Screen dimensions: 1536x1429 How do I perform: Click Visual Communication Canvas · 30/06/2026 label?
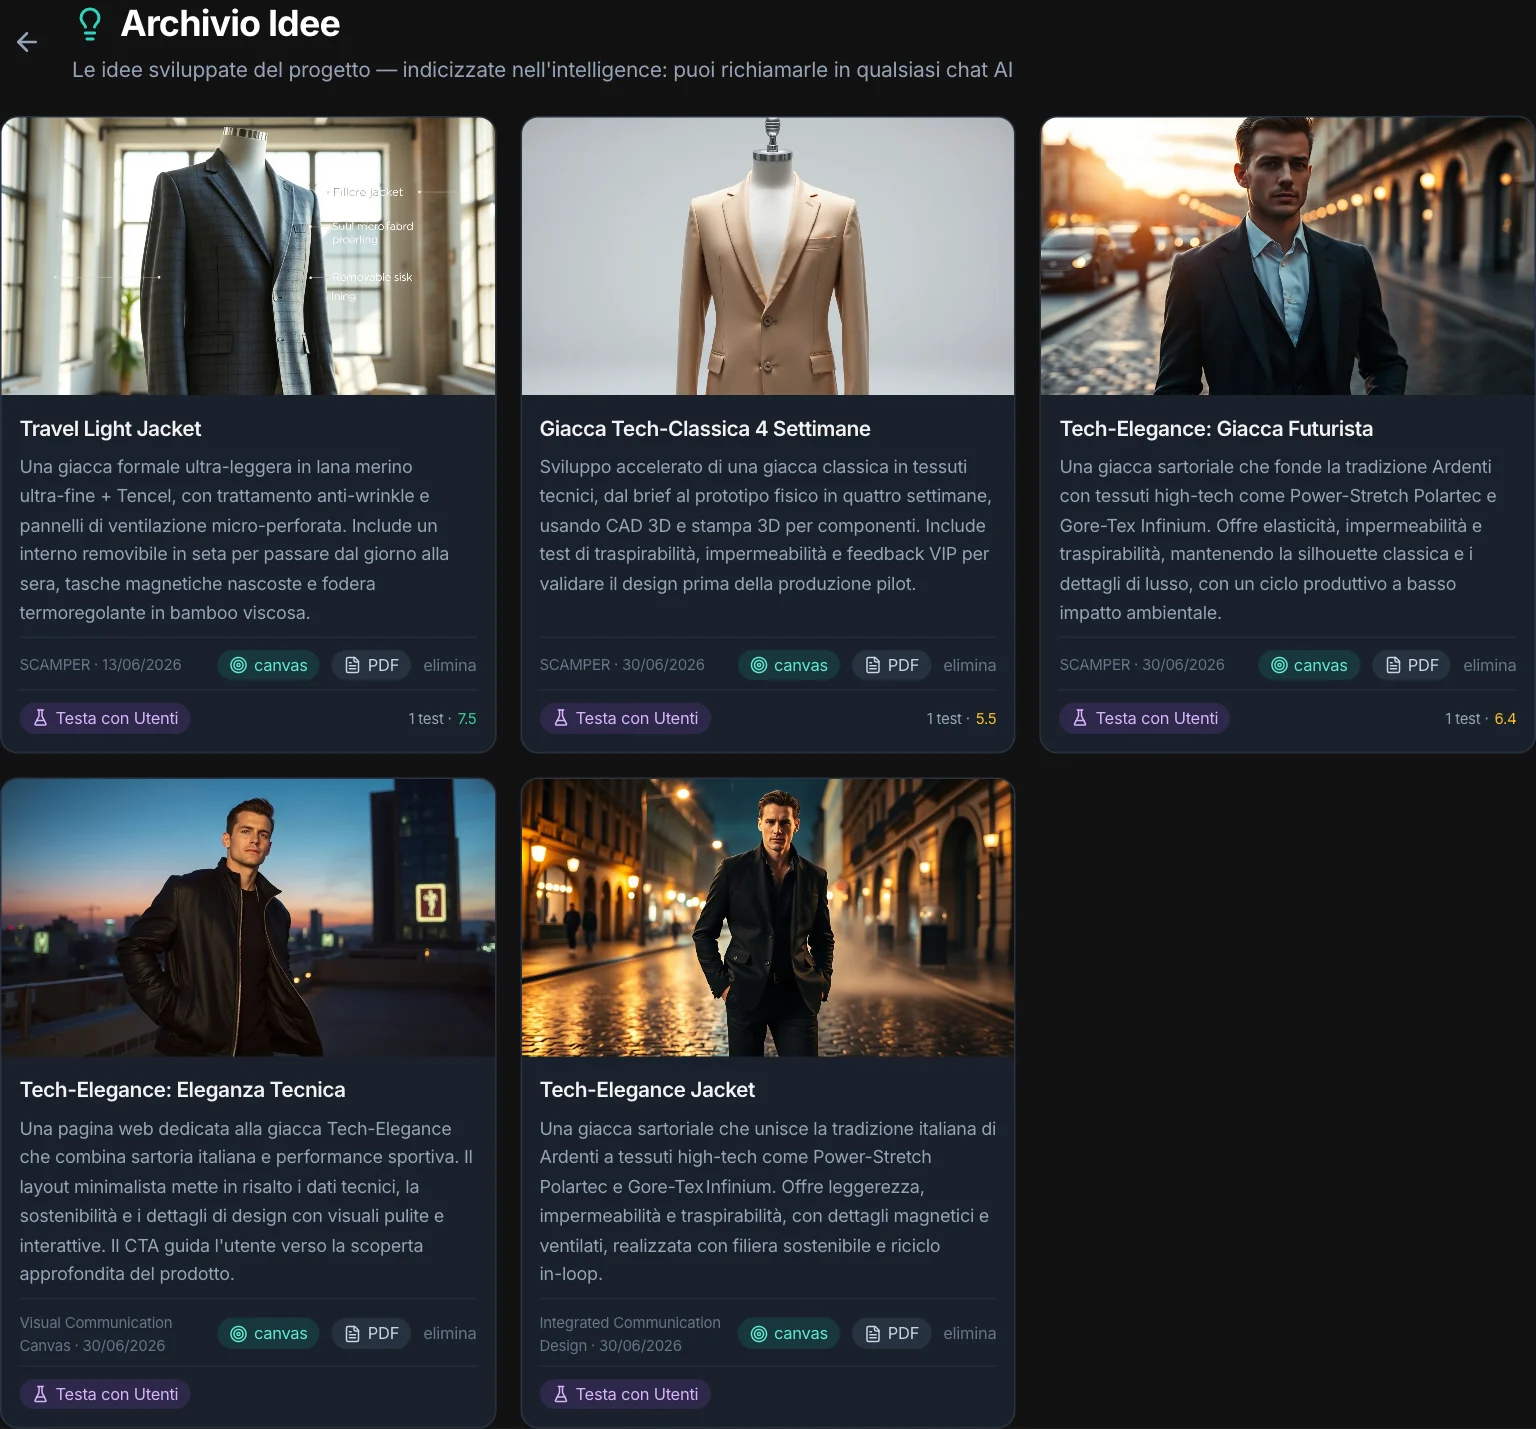click(x=96, y=1334)
